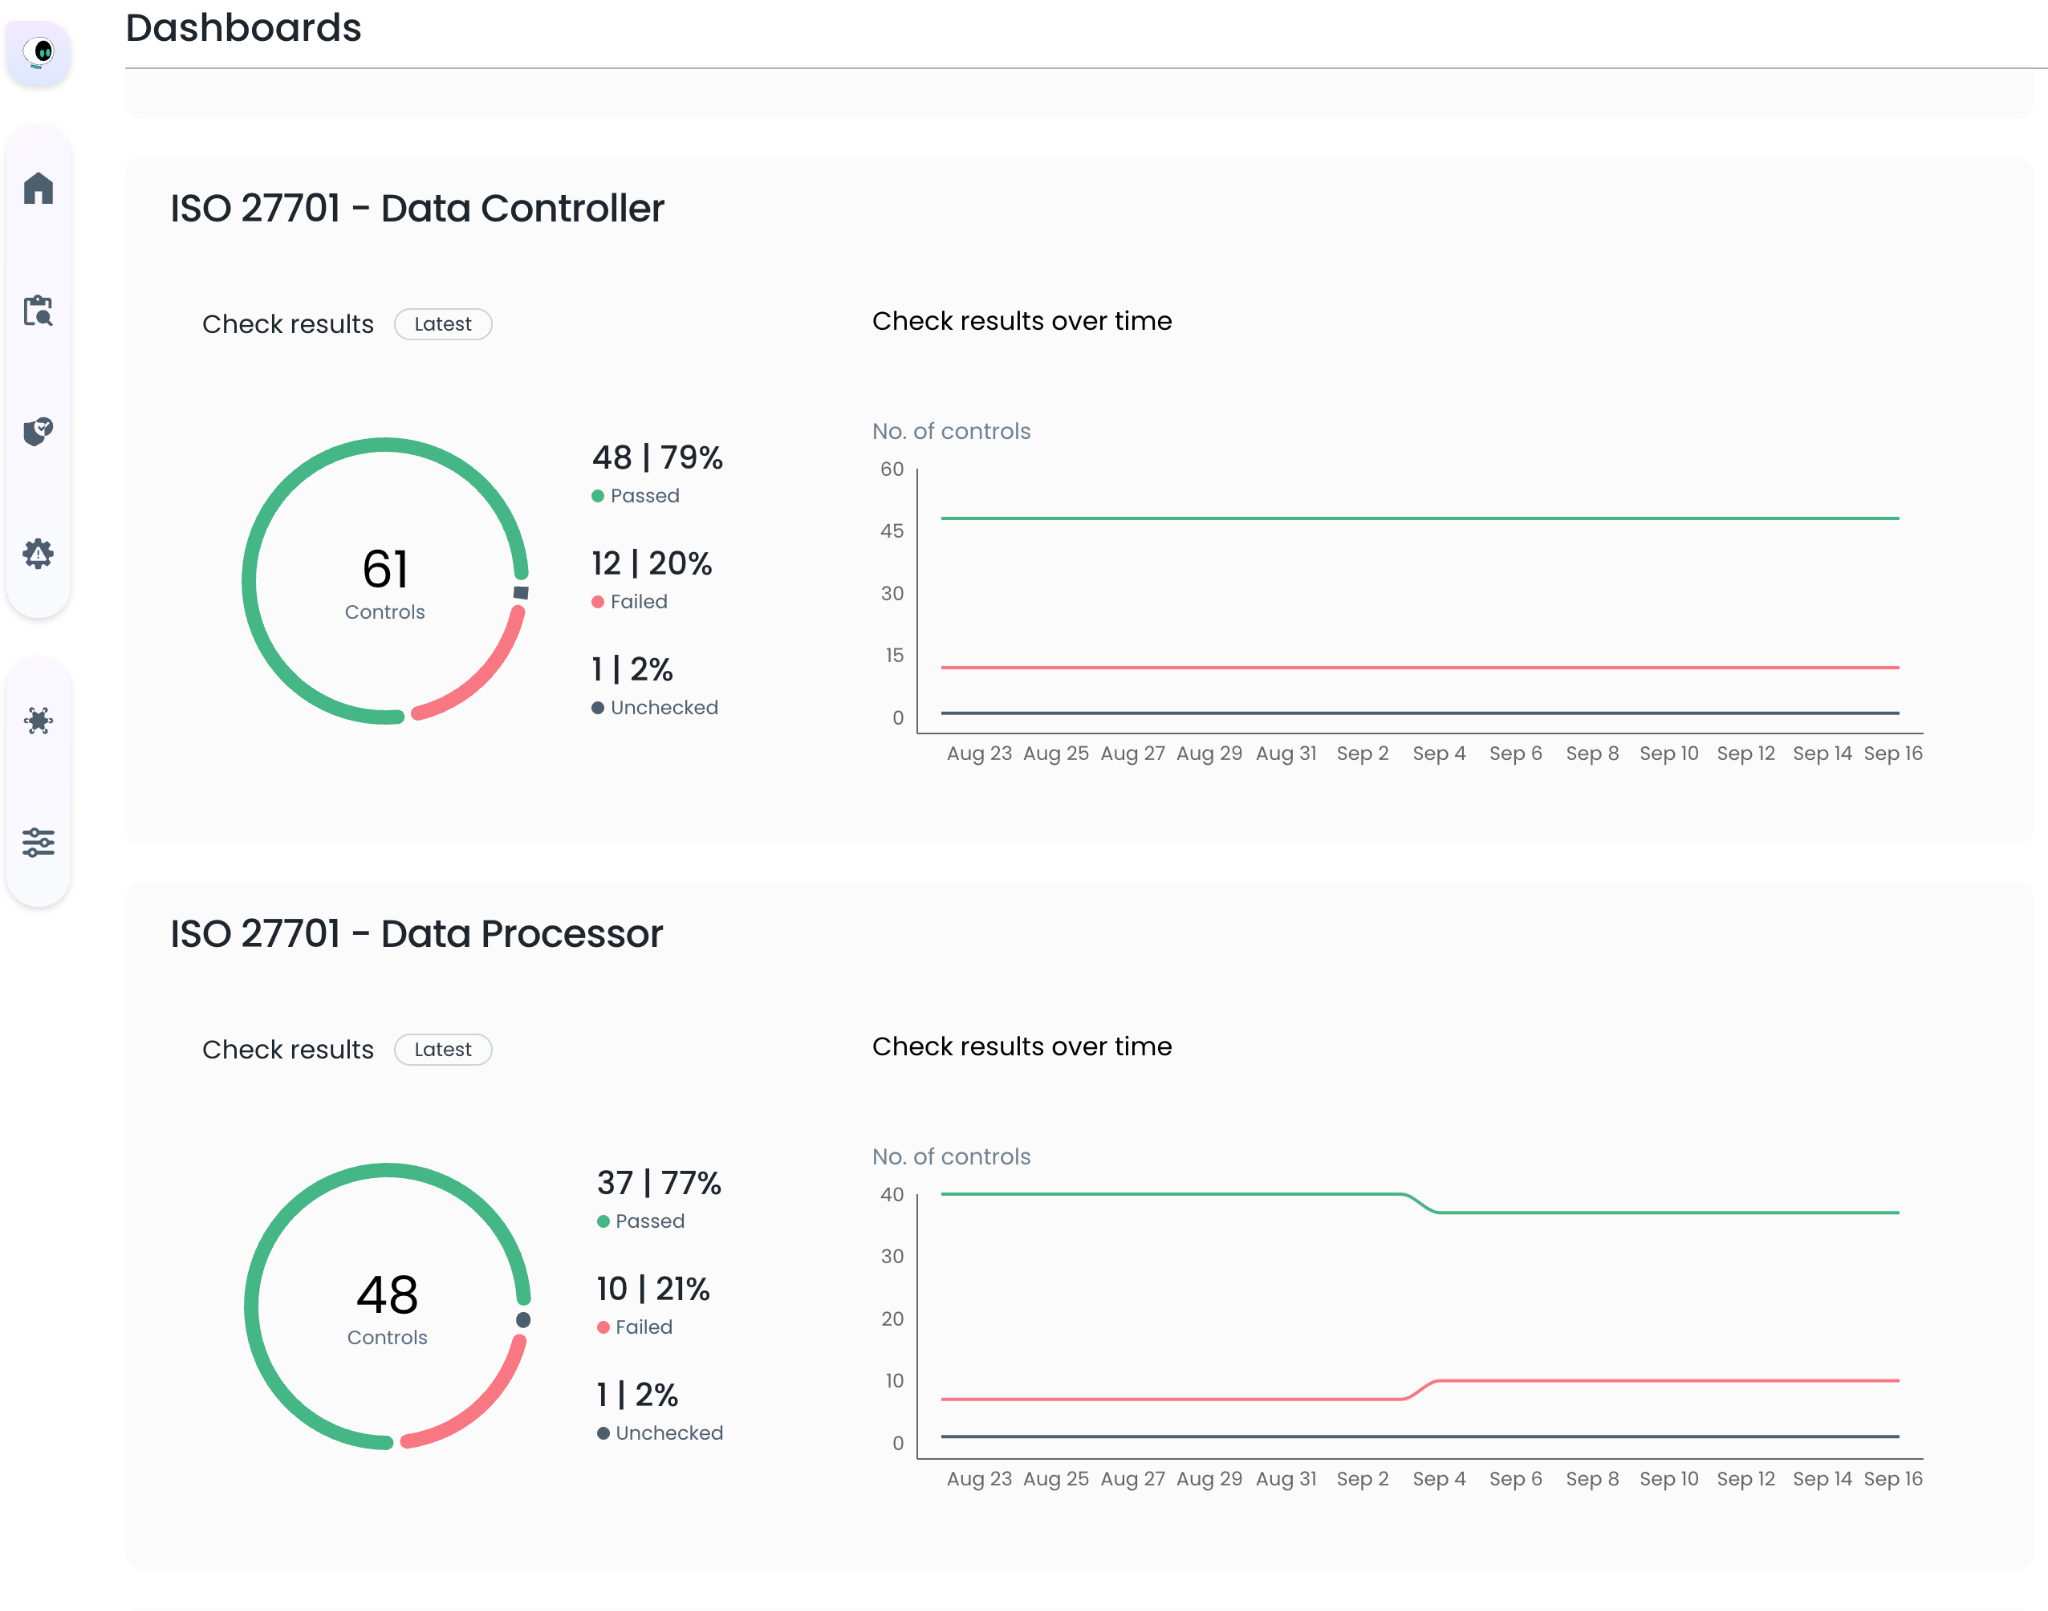Click Latest badge in Data Controller section
The width and height of the screenshot is (2048, 1611).
[442, 324]
